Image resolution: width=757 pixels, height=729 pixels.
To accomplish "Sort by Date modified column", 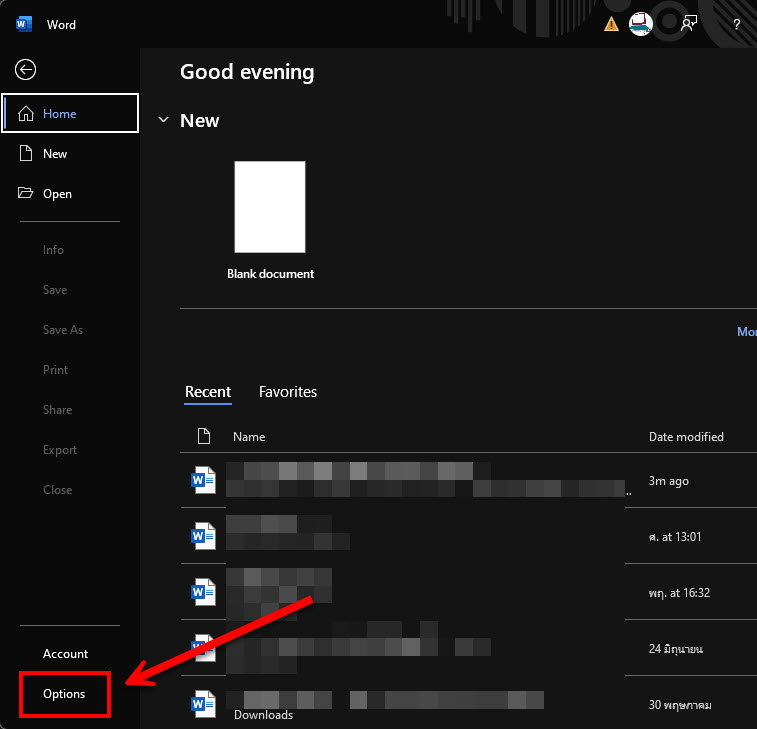I will [686, 437].
